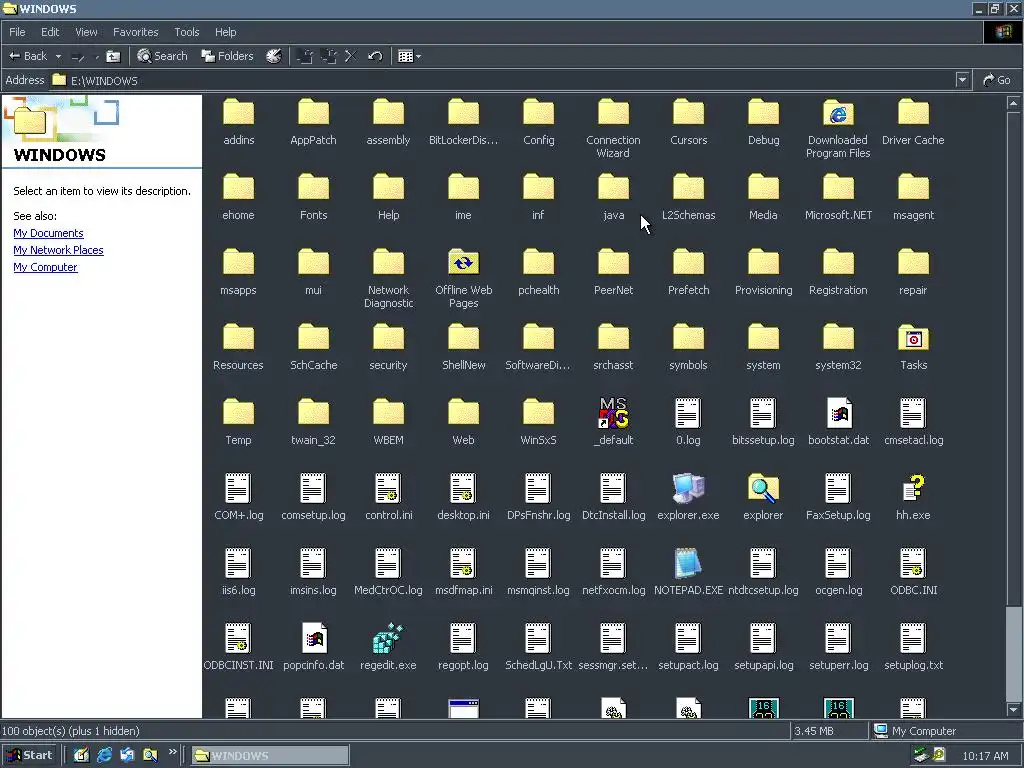Select the hh.exe help icon
This screenshot has height=768, width=1024.
tap(913, 488)
